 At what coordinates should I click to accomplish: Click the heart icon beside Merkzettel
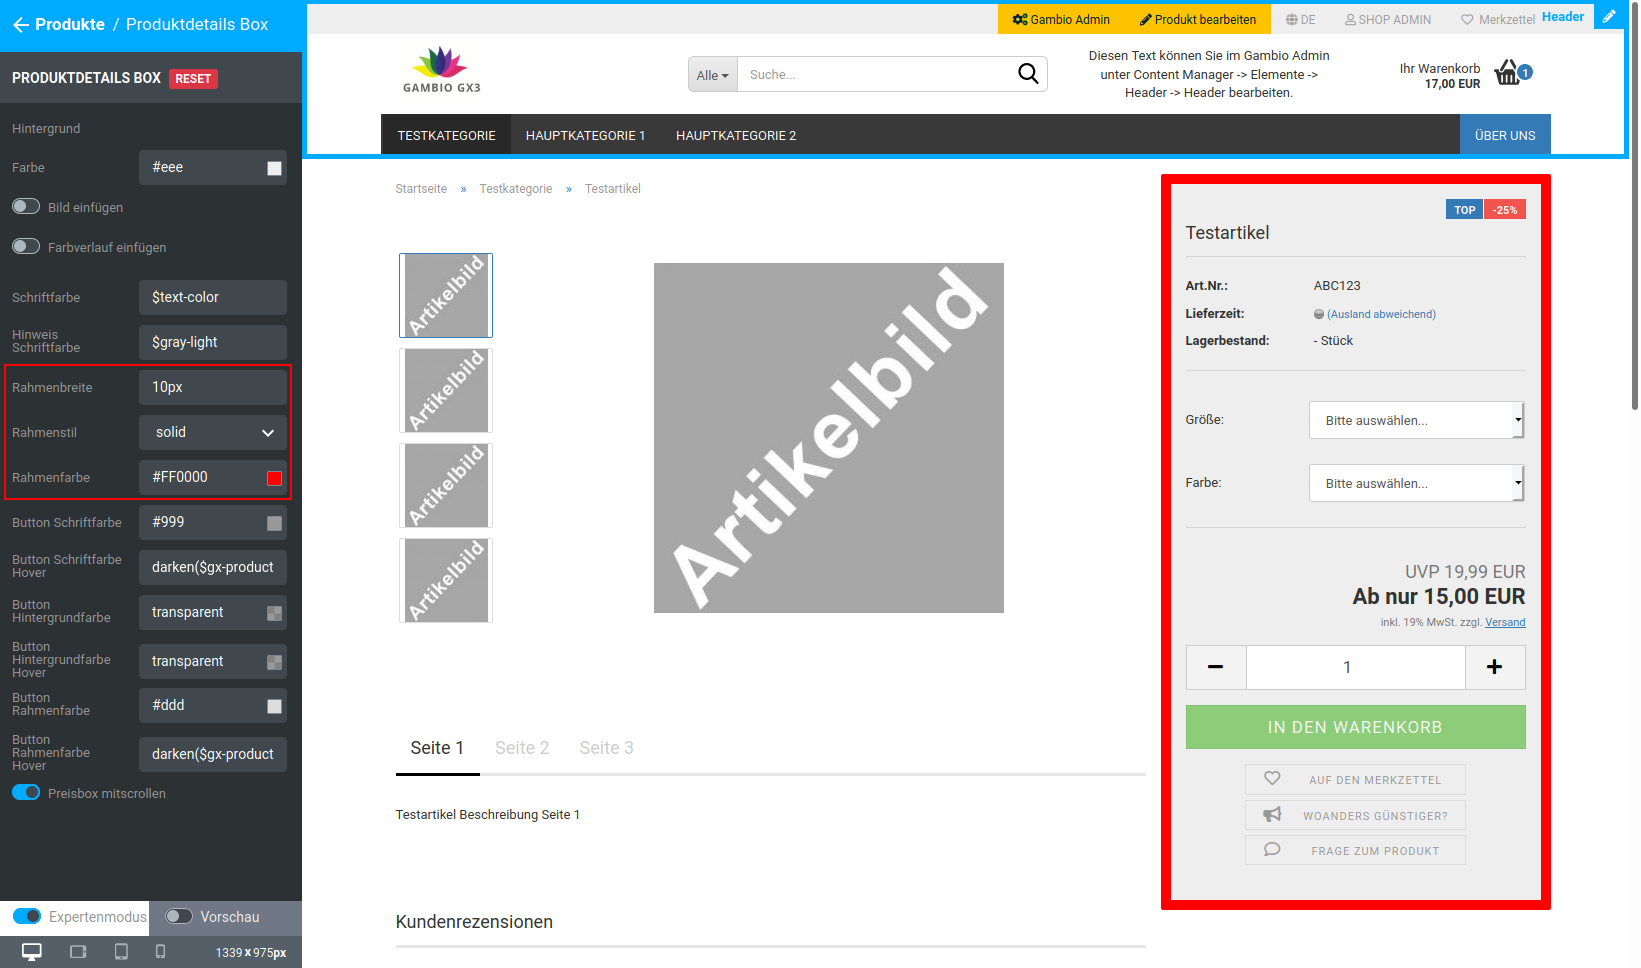[x=1466, y=18]
